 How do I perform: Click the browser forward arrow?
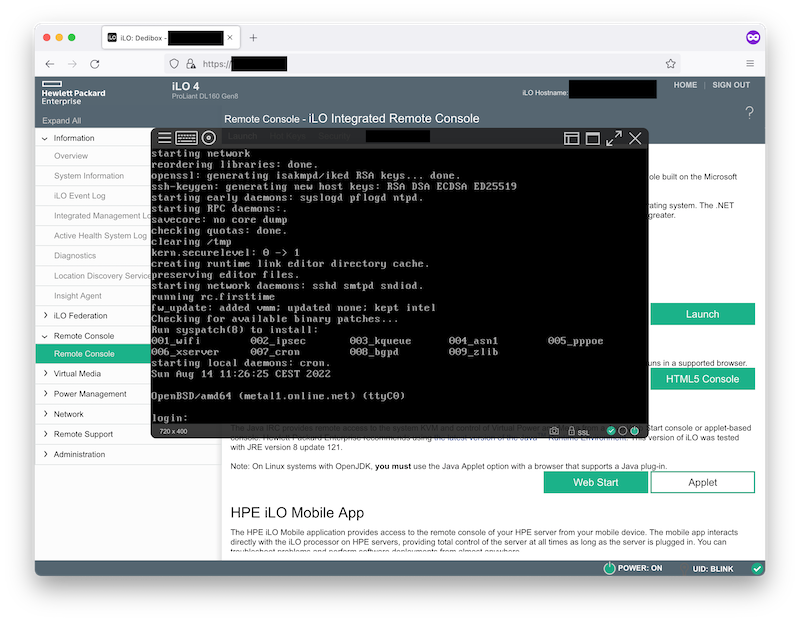click(x=72, y=64)
